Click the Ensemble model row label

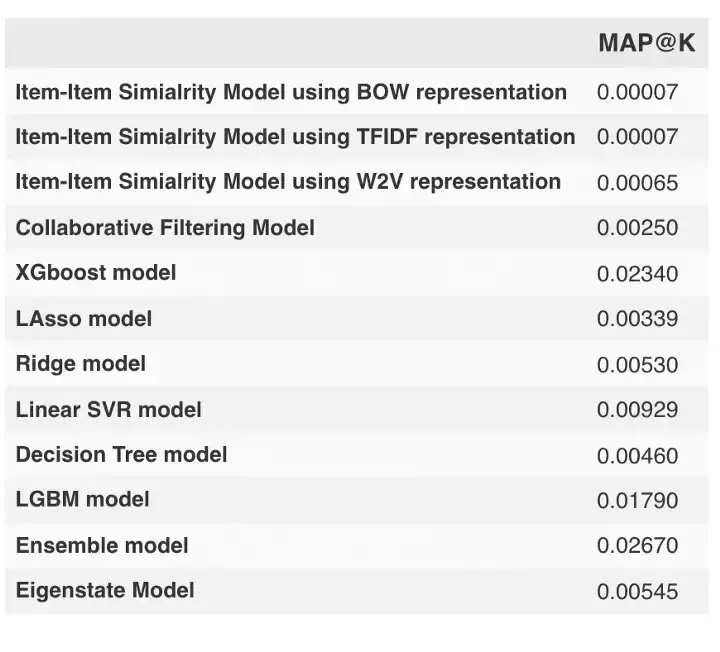[102, 546]
